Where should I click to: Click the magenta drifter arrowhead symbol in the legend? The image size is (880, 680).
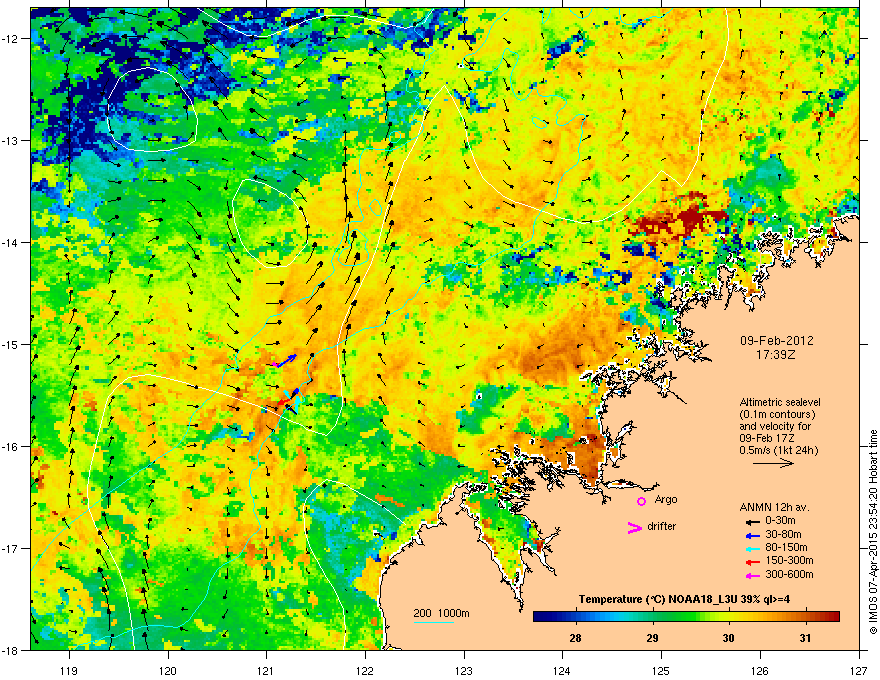click(x=635, y=527)
